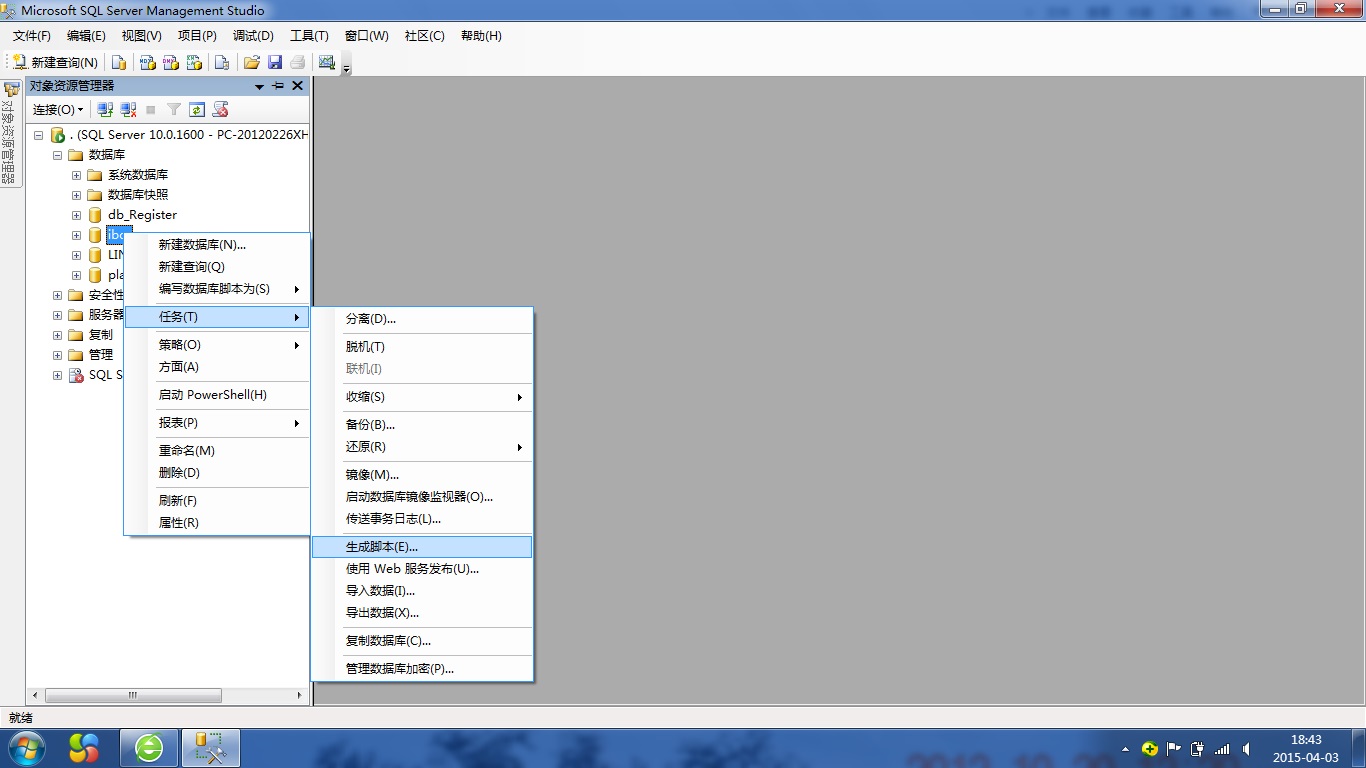Click the Stop icon in Object Explorer

(x=151, y=109)
